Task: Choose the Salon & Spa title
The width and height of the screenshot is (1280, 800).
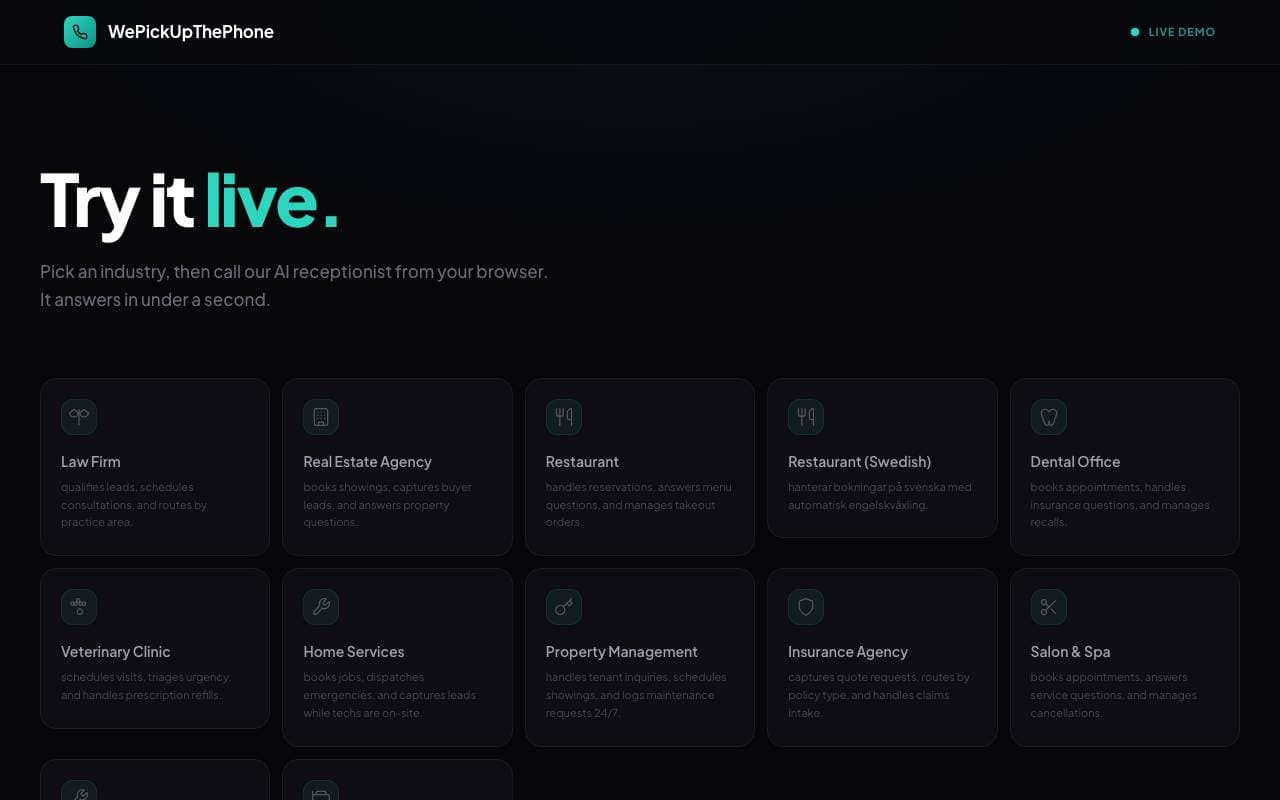Action: pyautogui.click(x=1071, y=652)
